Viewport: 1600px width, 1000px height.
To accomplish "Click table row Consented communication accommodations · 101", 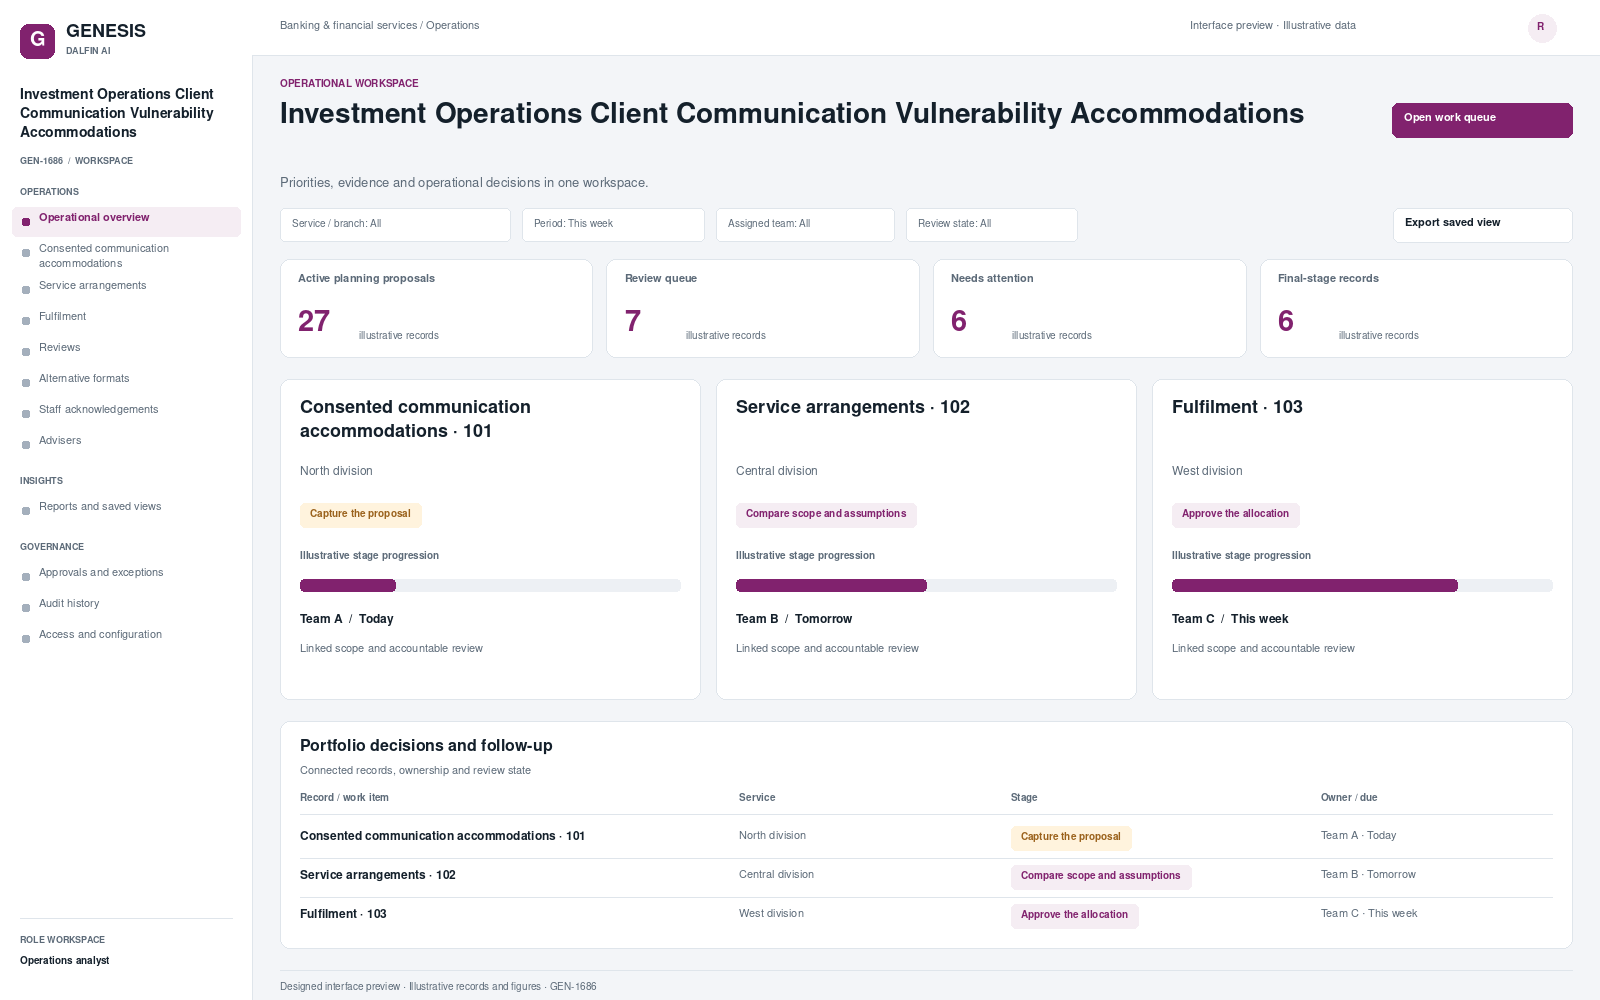I will click(x=926, y=836).
